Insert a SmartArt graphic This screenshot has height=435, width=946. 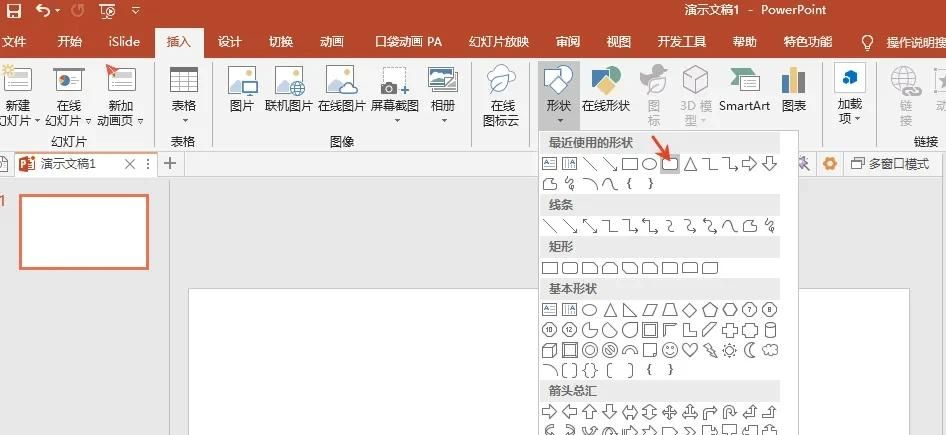[x=744, y=90]
